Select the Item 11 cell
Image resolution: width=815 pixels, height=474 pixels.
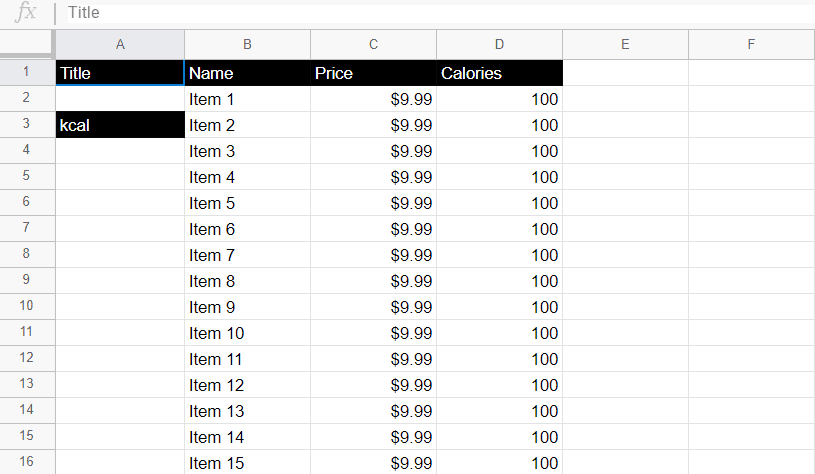(x=247, y=359)
